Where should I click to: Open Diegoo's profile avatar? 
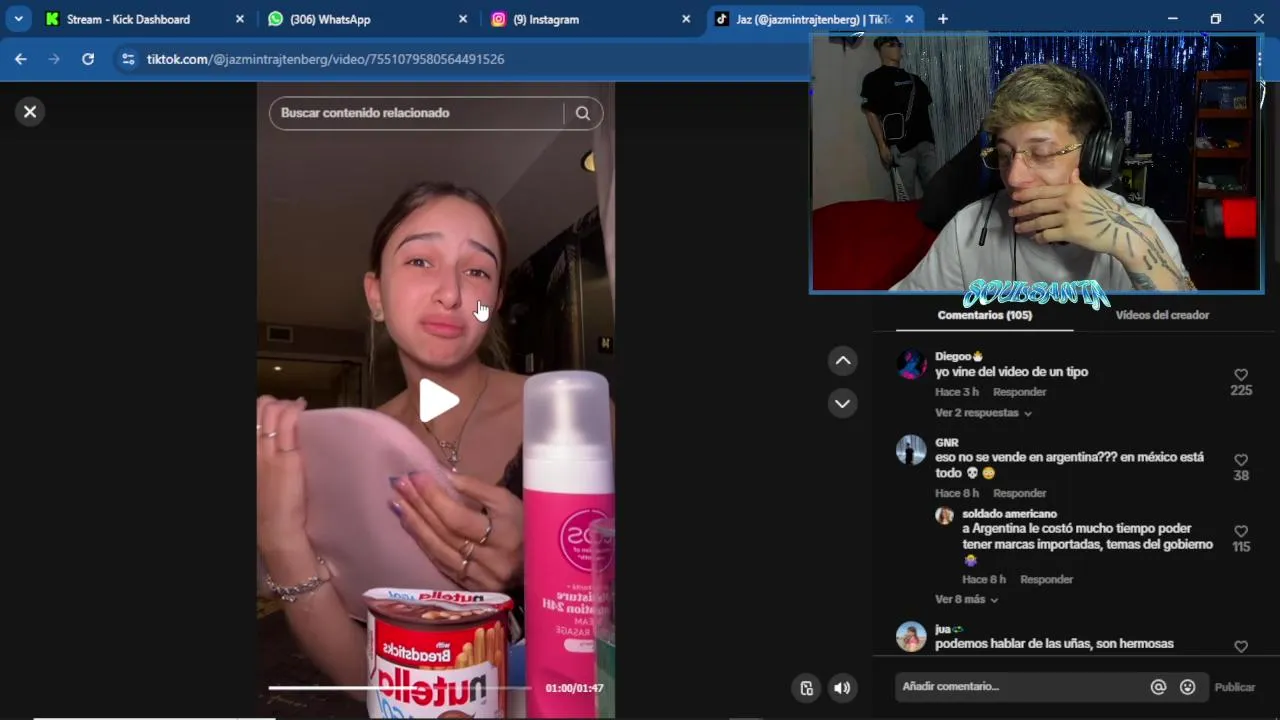911,364
